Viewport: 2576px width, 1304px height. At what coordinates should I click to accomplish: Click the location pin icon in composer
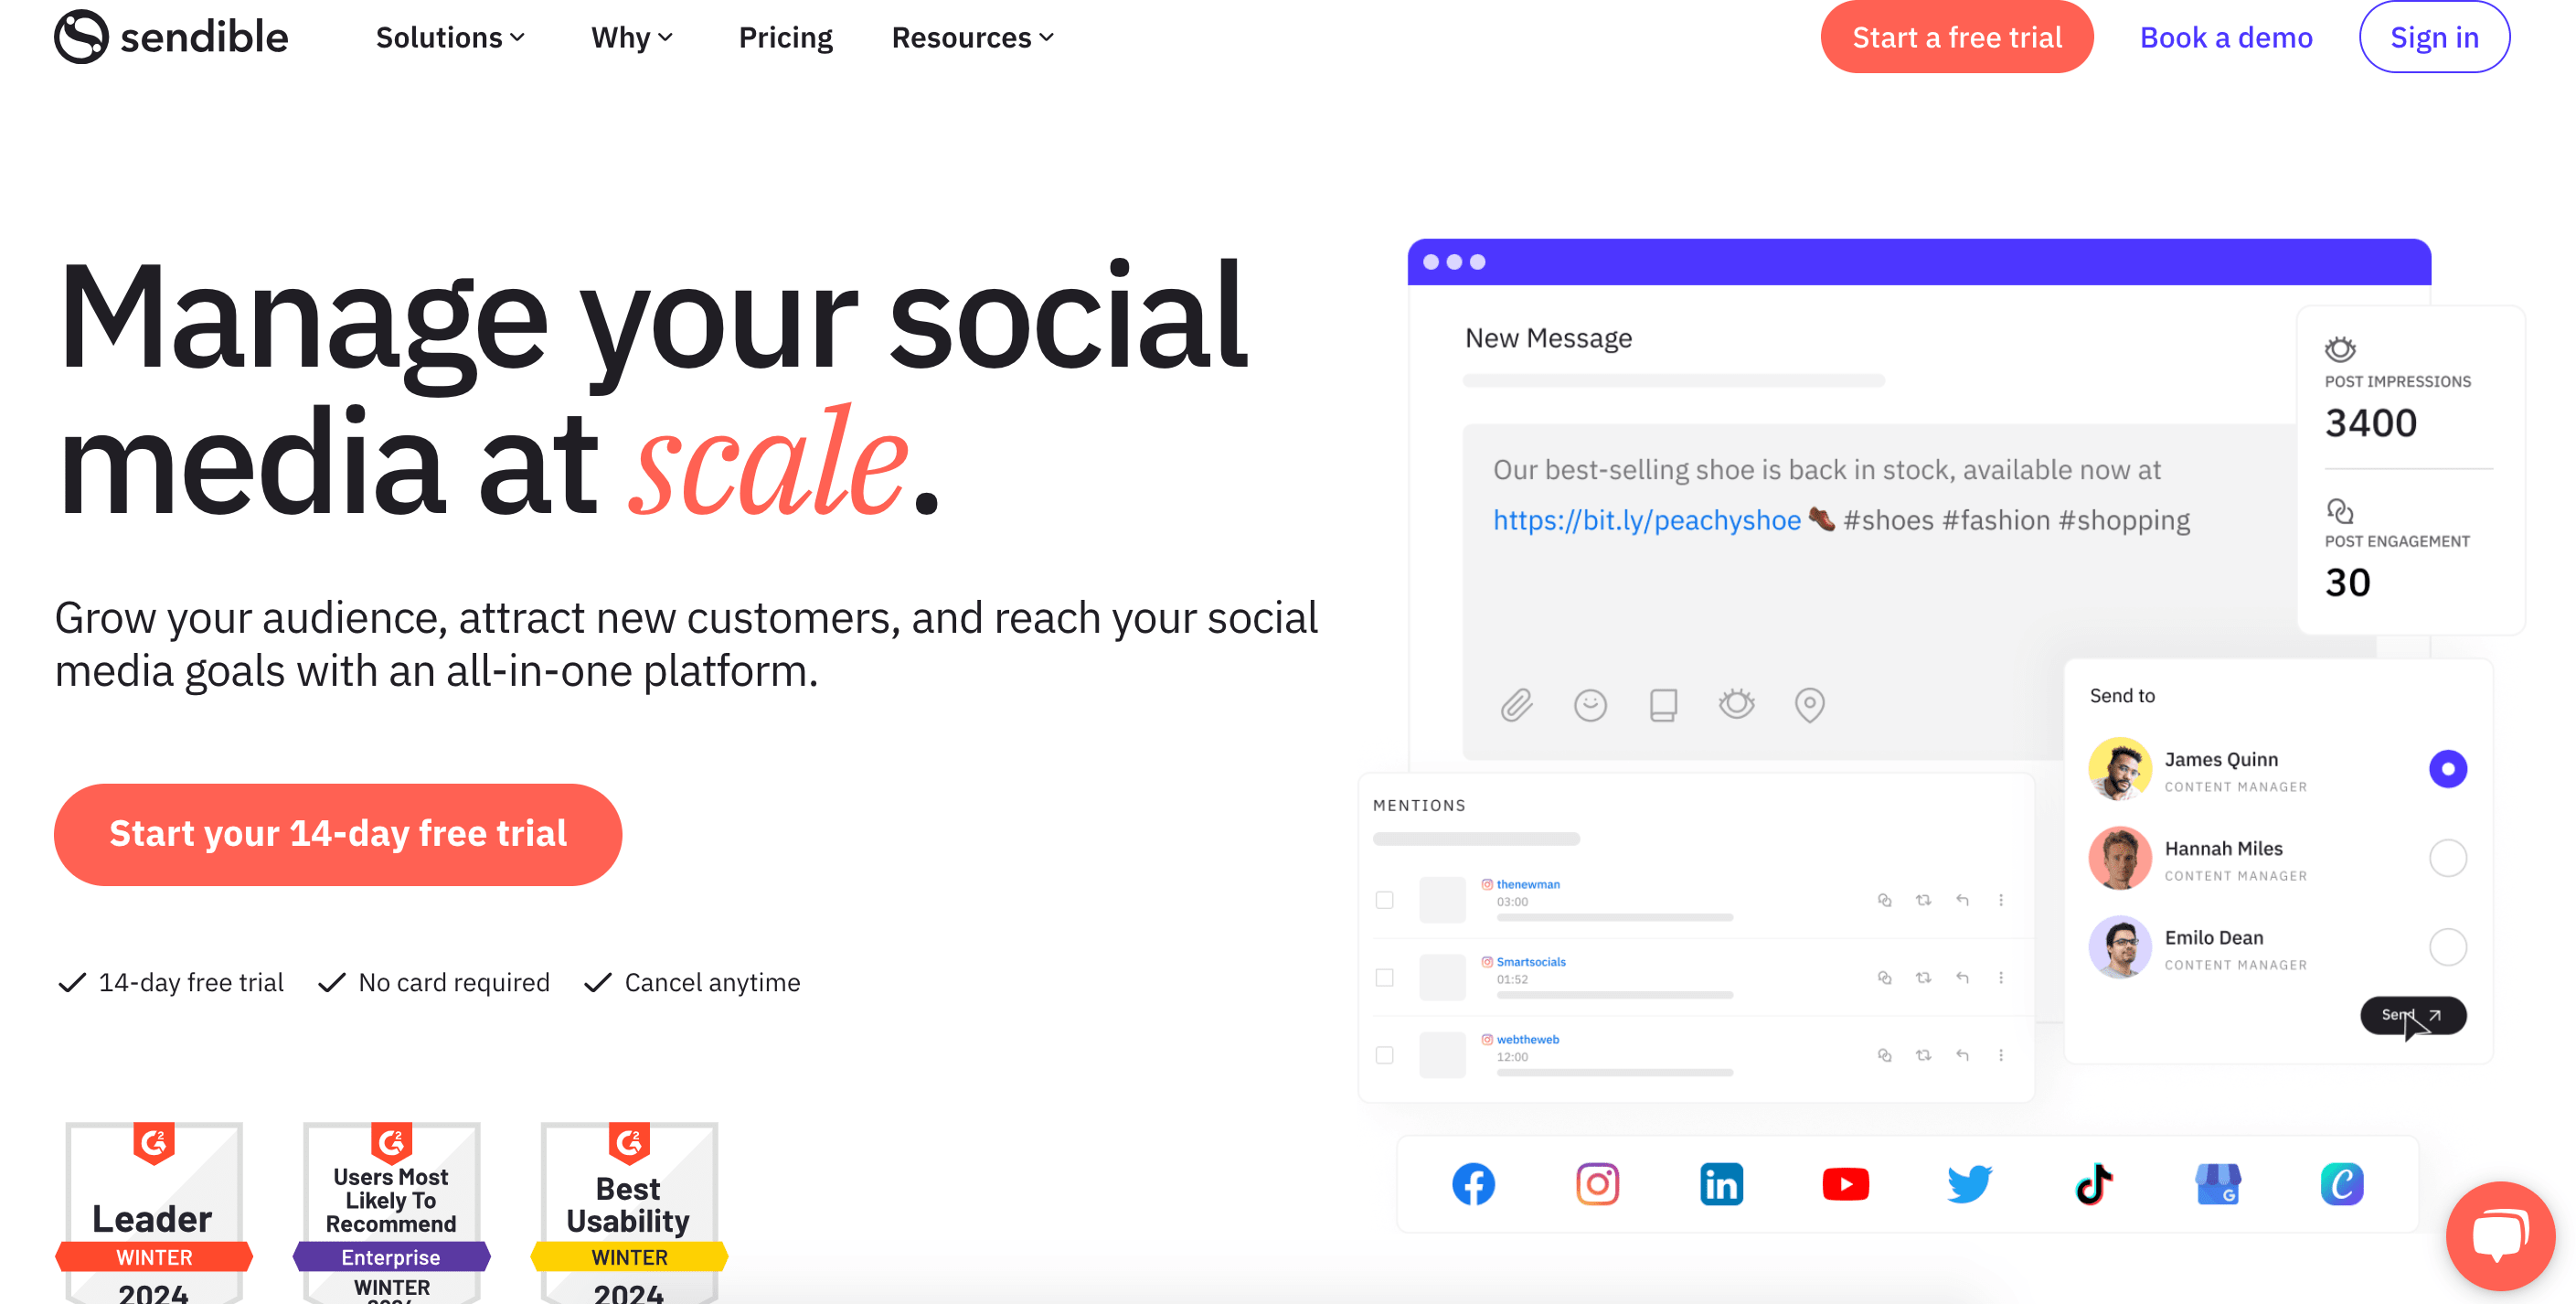pos(1808,702)
